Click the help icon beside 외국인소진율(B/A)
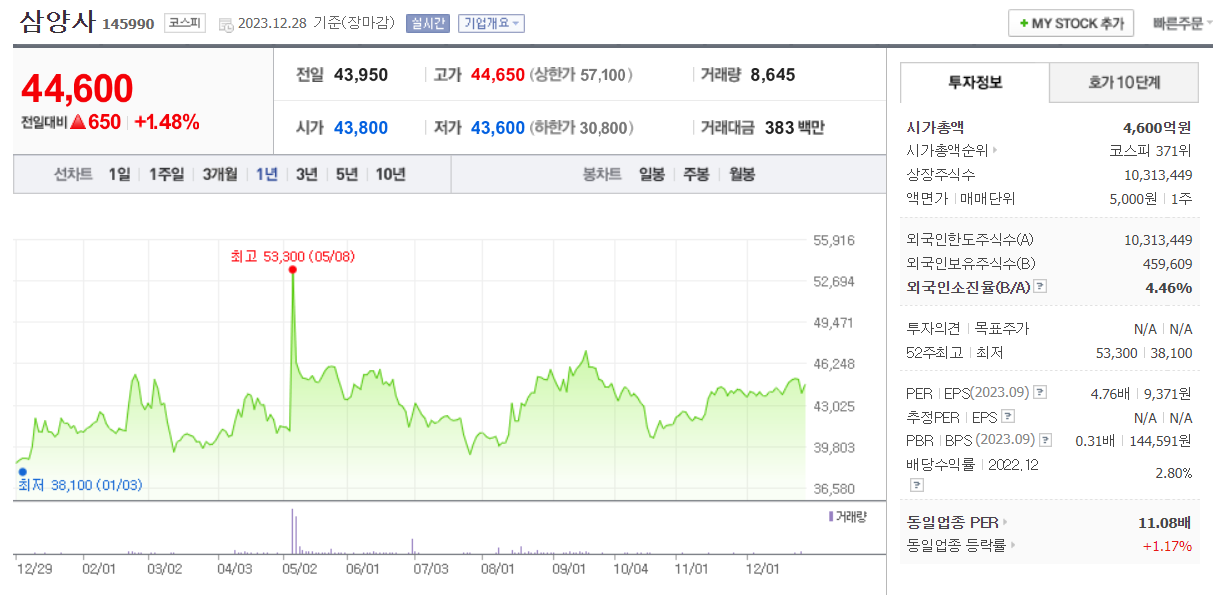1223x595 pixels. click(1040, 287)
